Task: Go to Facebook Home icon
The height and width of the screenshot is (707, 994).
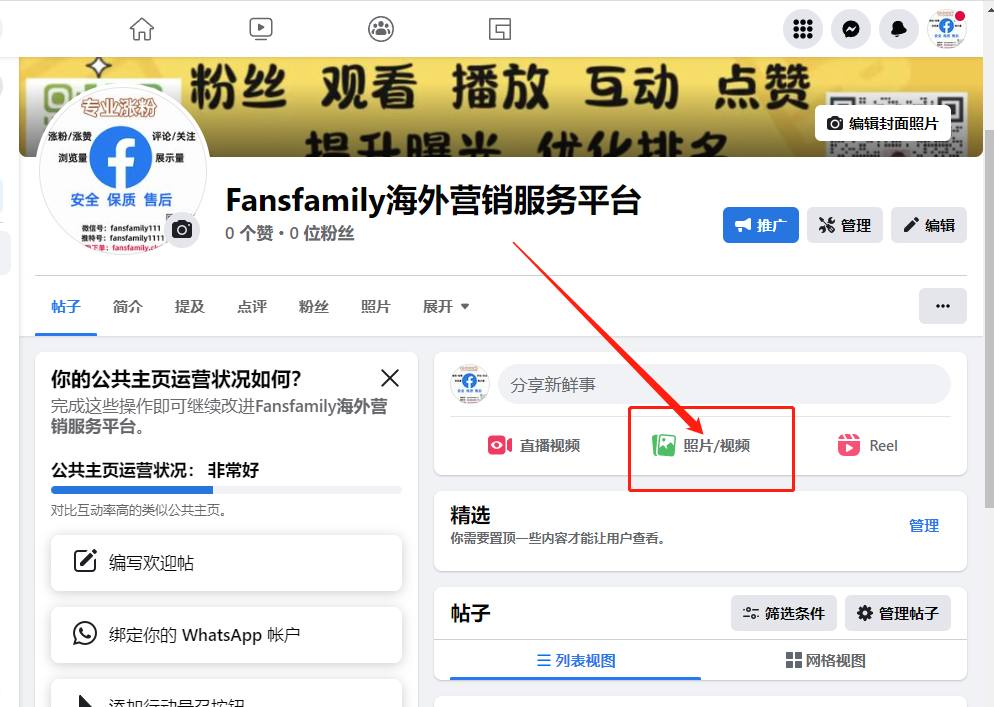Action: (x=141, y=29)
